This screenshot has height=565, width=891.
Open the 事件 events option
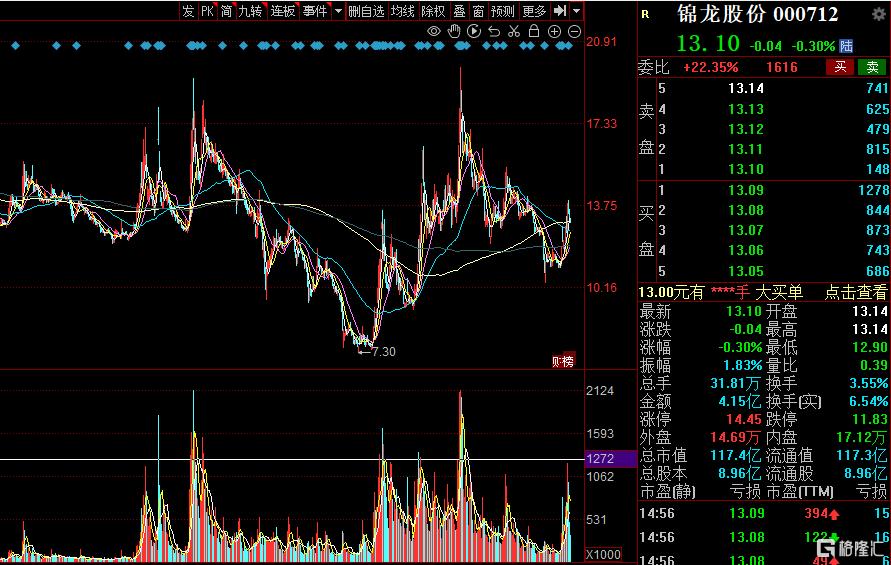pos(315,11)
